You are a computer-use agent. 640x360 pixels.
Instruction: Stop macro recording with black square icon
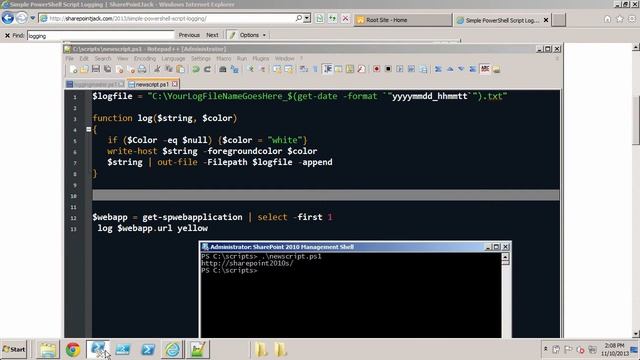click(388, 69)
